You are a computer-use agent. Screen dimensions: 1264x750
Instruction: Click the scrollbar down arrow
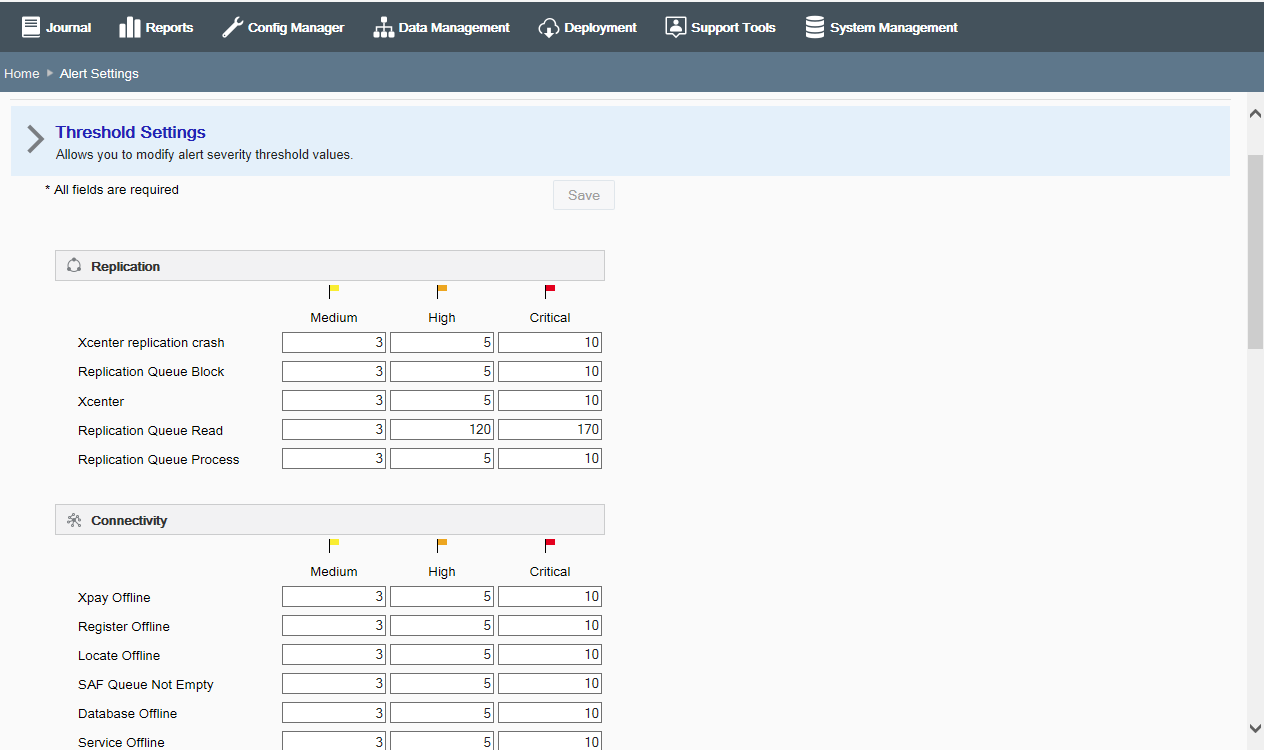[x=1255, y=728]
